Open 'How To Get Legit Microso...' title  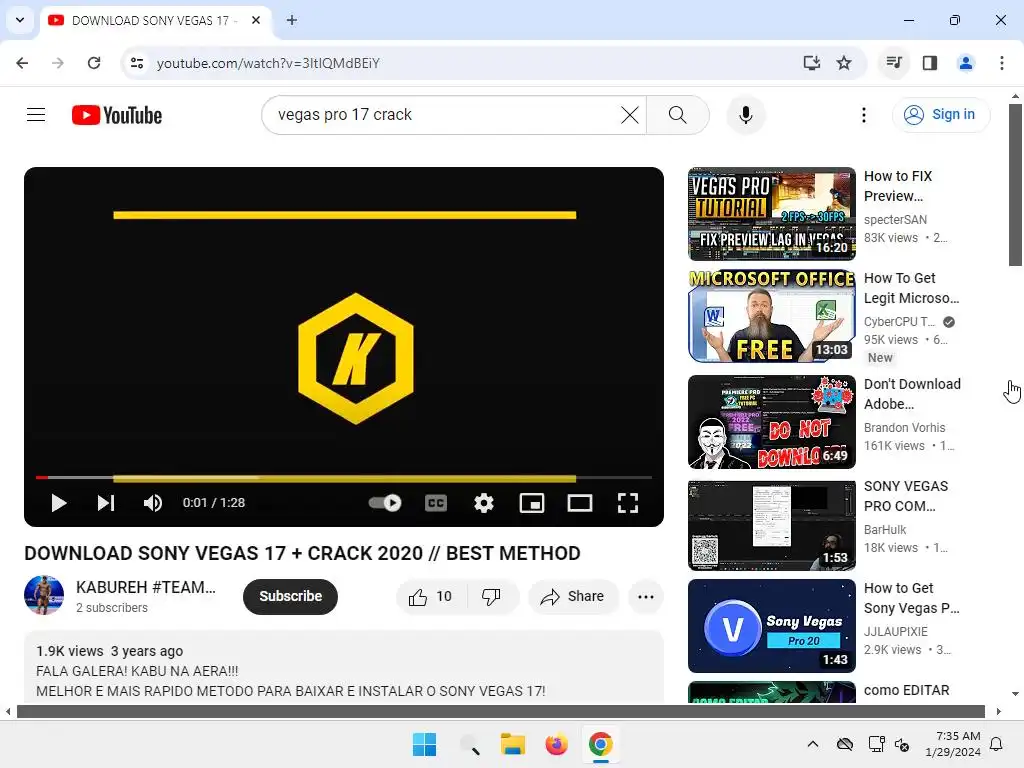point(912,288)
